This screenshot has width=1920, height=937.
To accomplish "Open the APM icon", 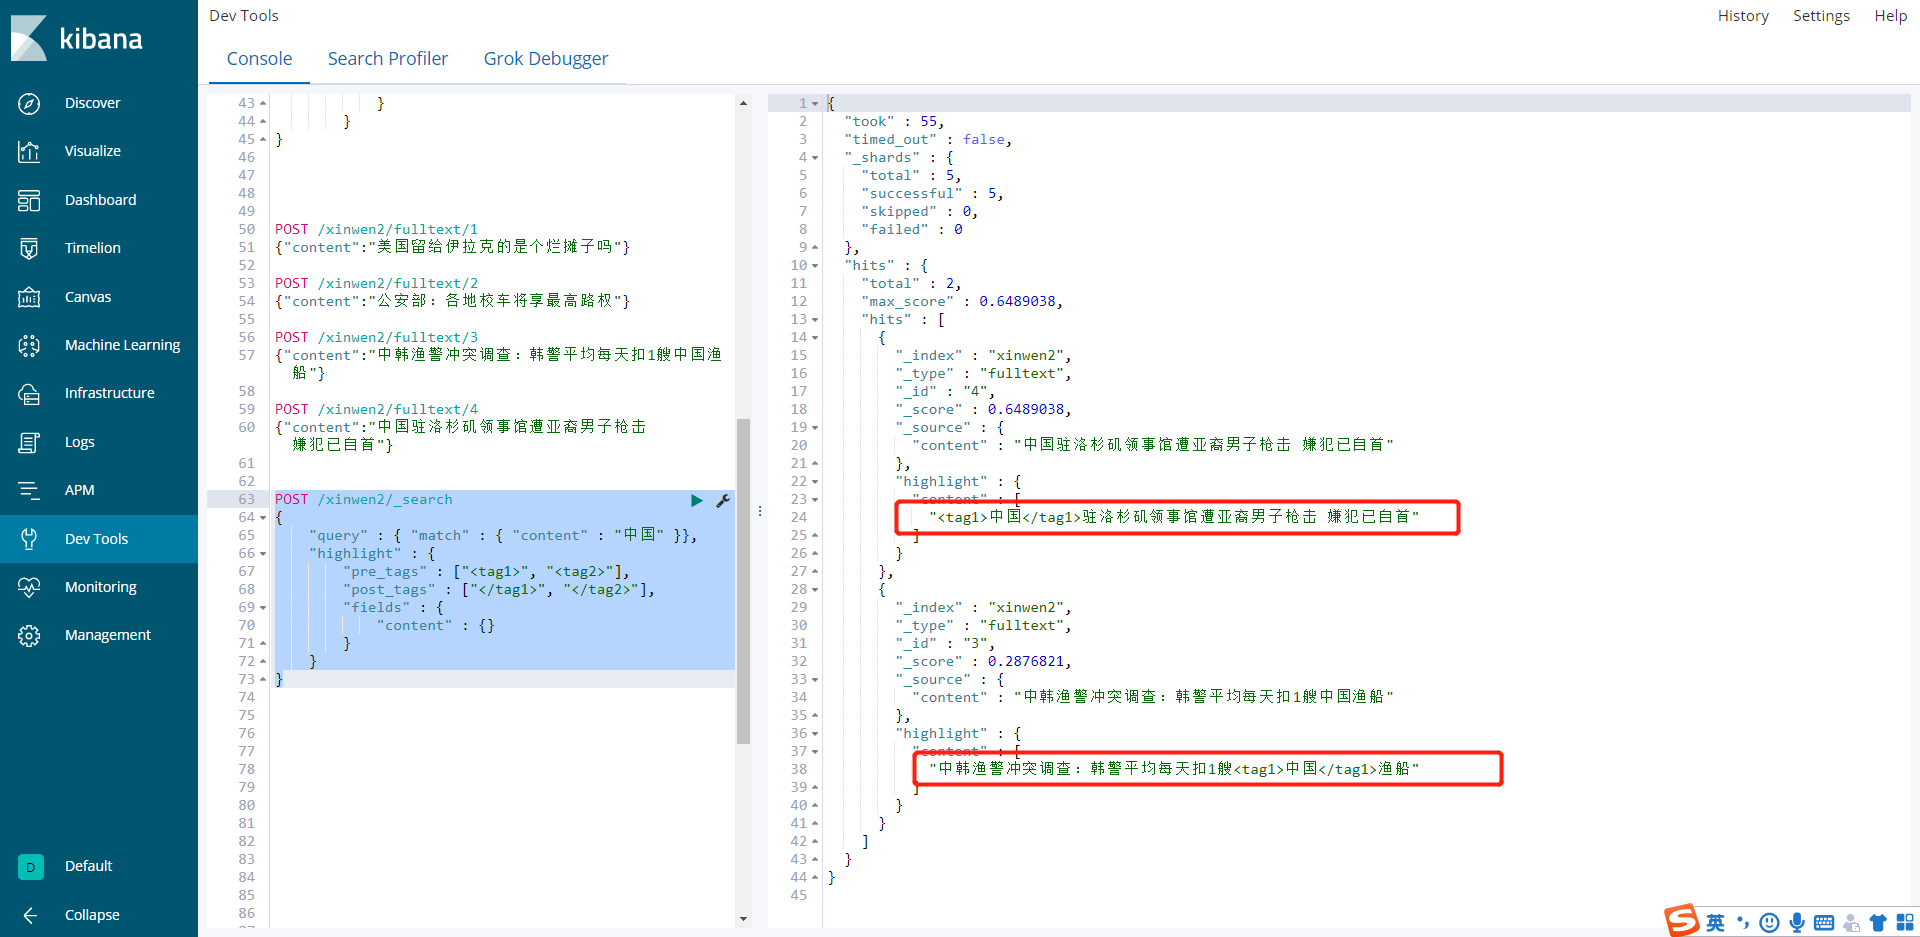I will pos(29,490).
